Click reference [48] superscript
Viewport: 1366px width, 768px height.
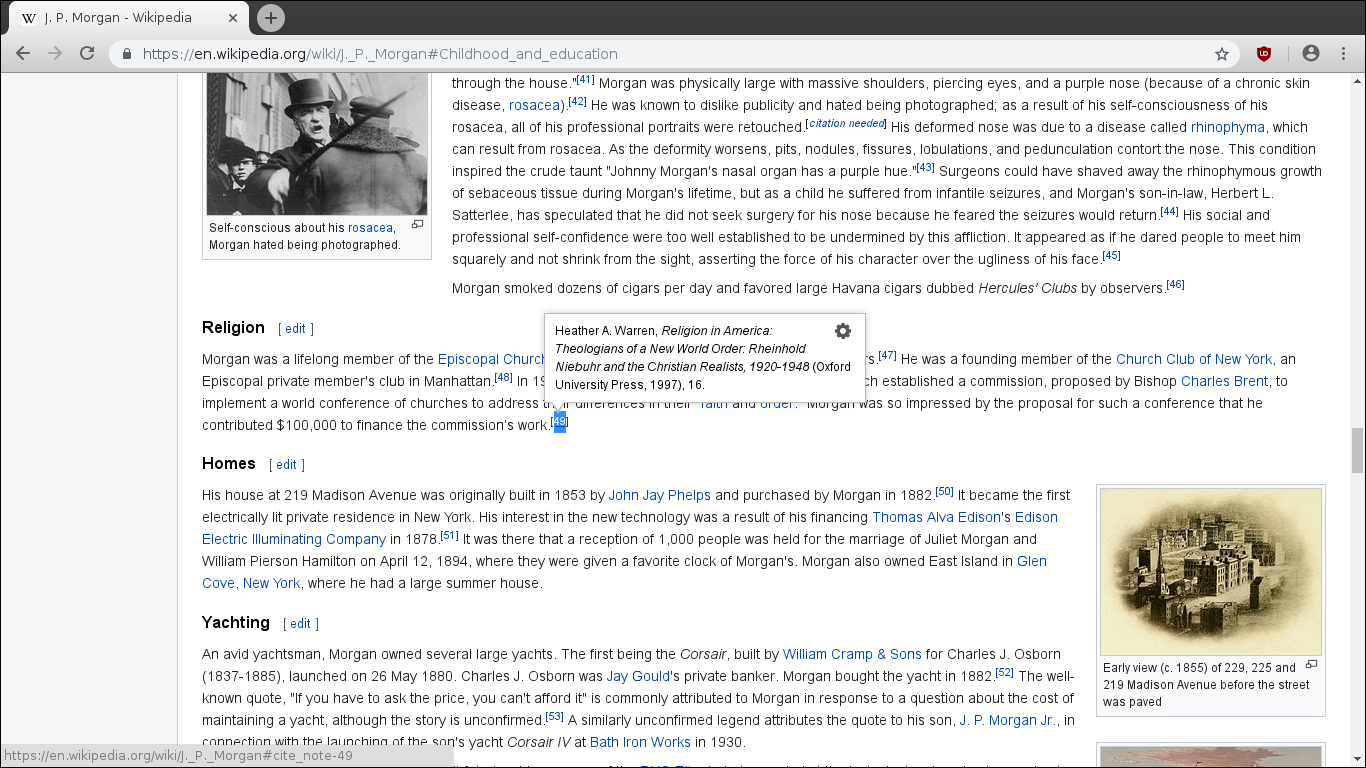[x=503, y=377]
